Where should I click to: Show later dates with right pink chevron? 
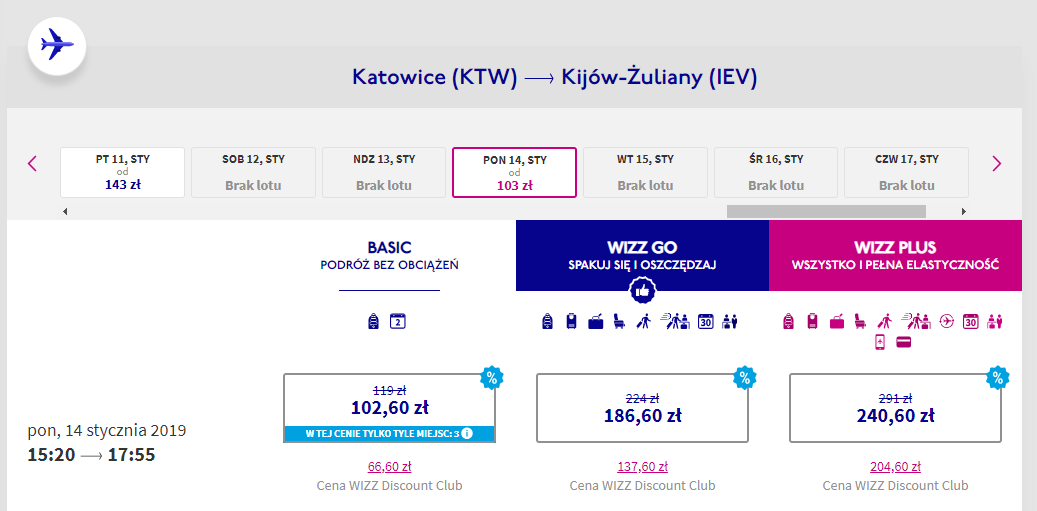(x=997, y=163)
